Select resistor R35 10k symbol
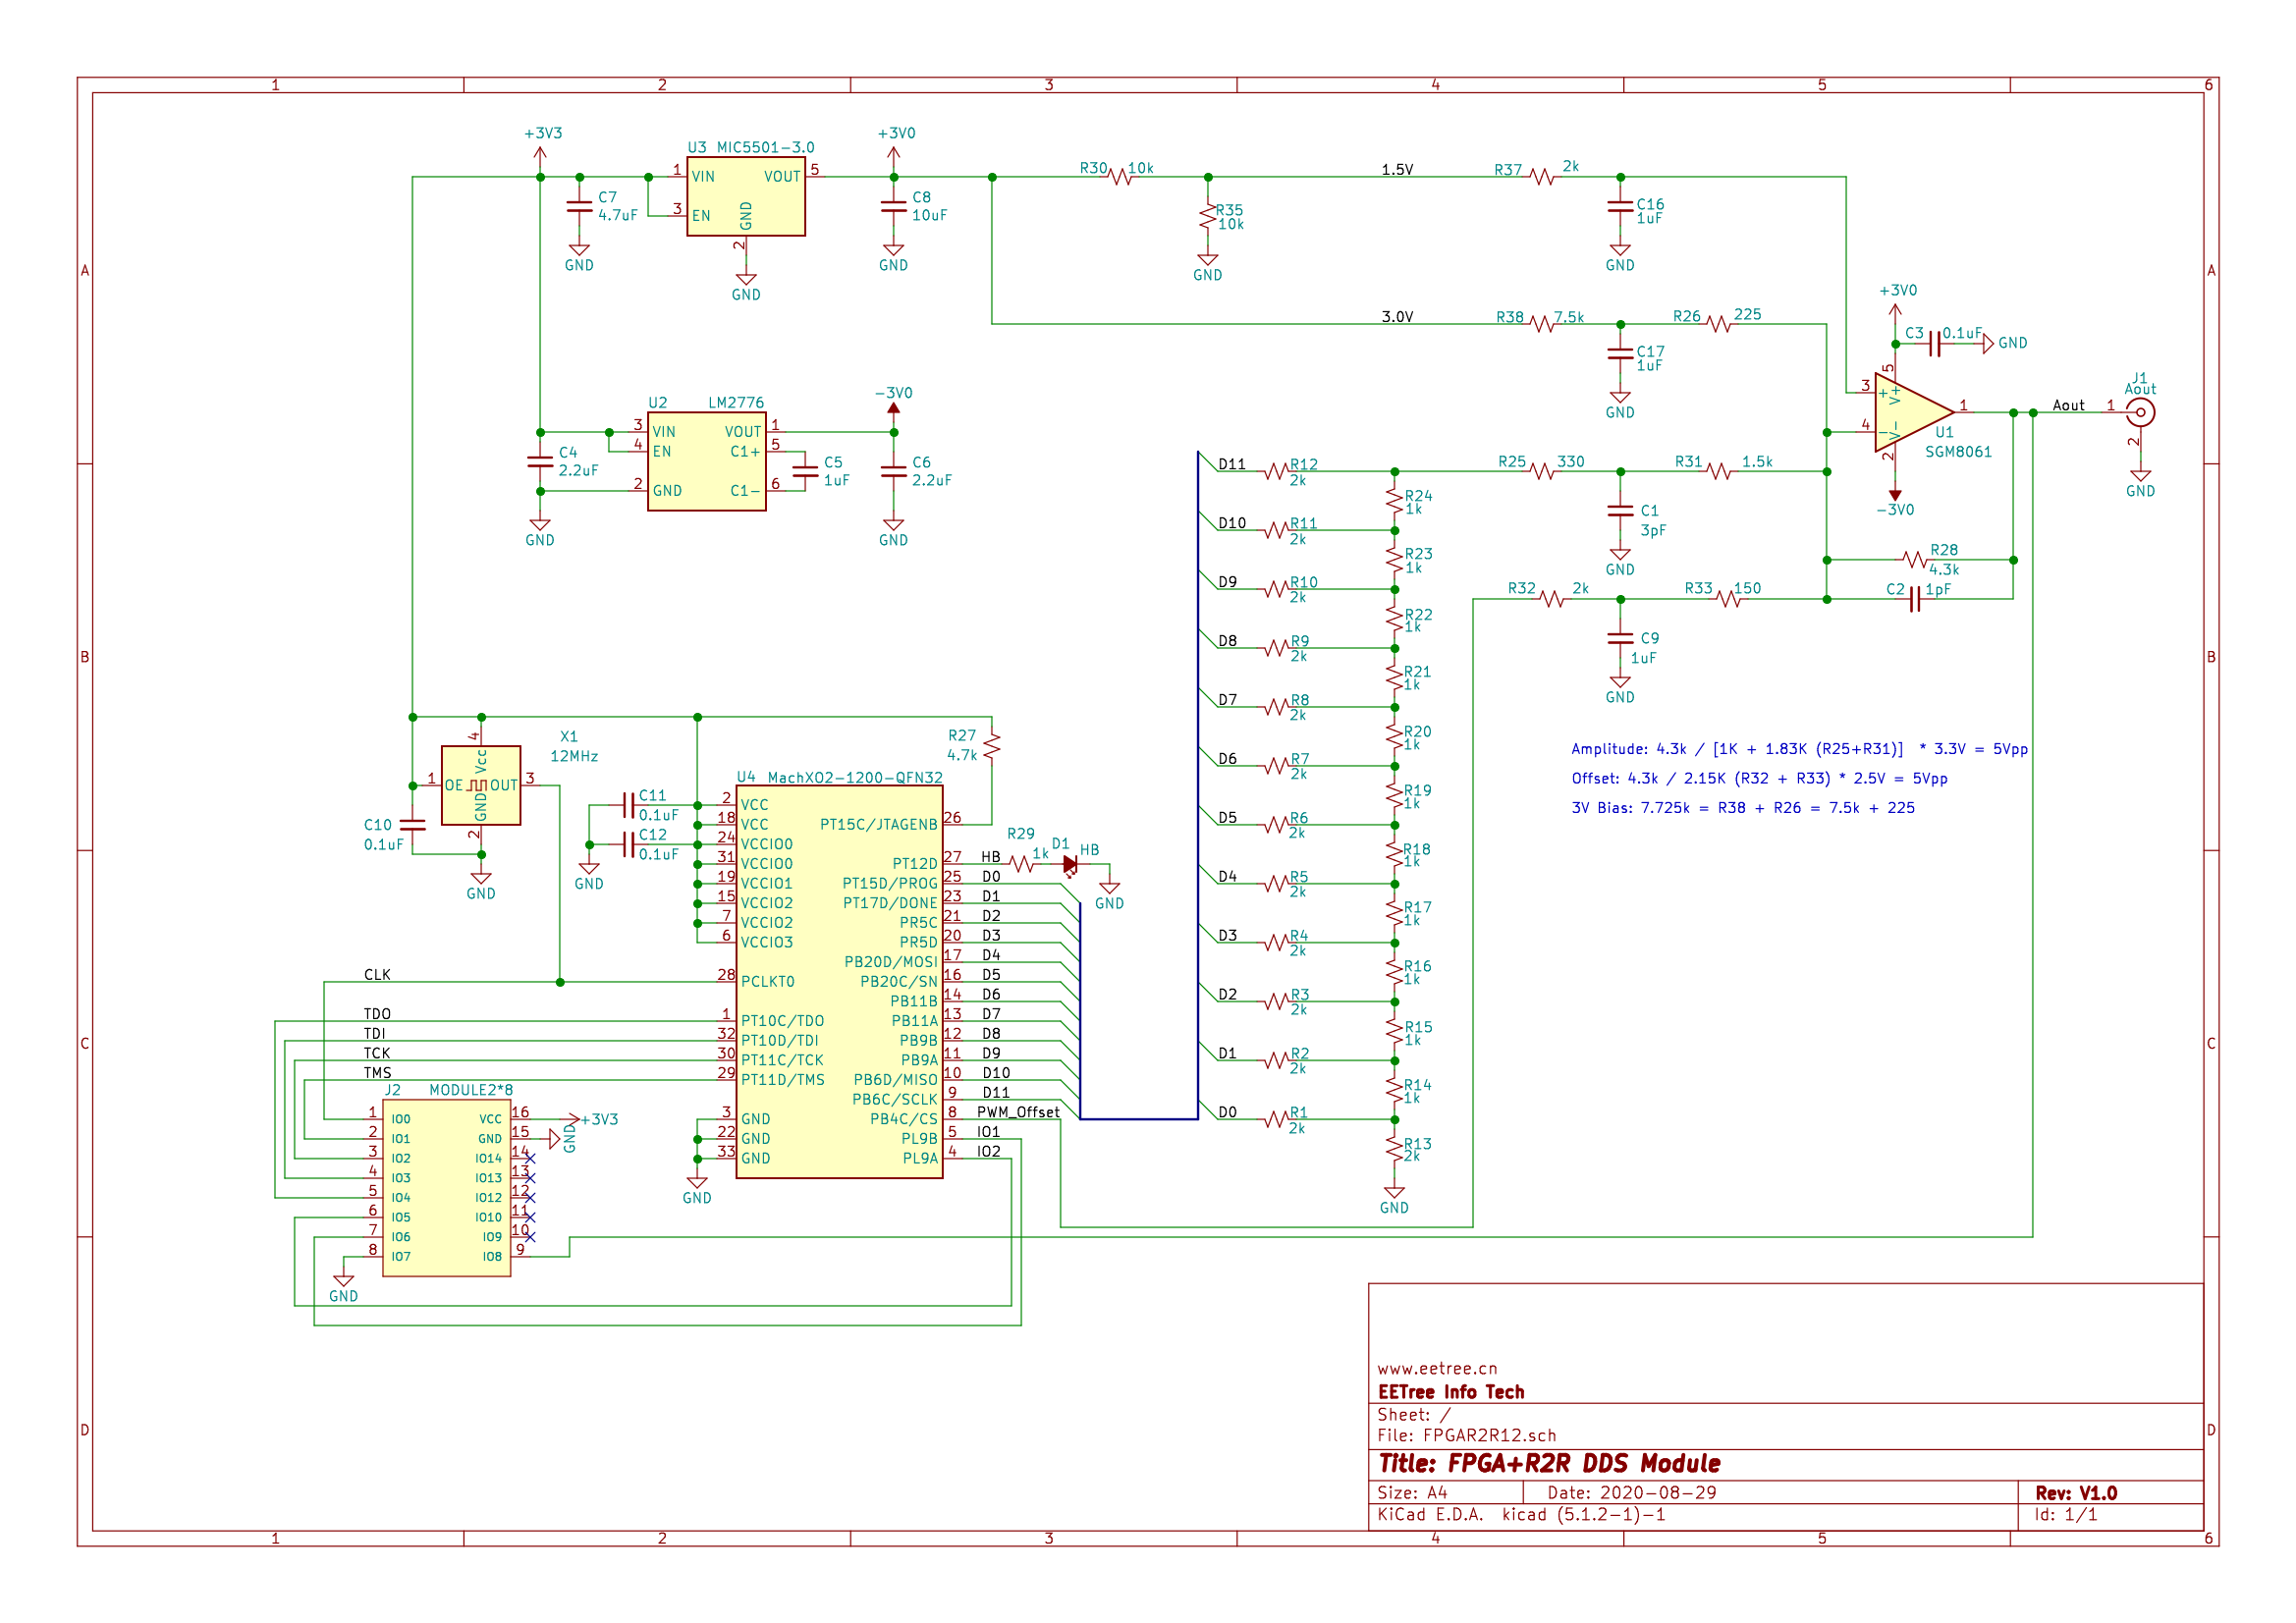The width and height of the screenshot is (2296, 1623). [1208, 216]
